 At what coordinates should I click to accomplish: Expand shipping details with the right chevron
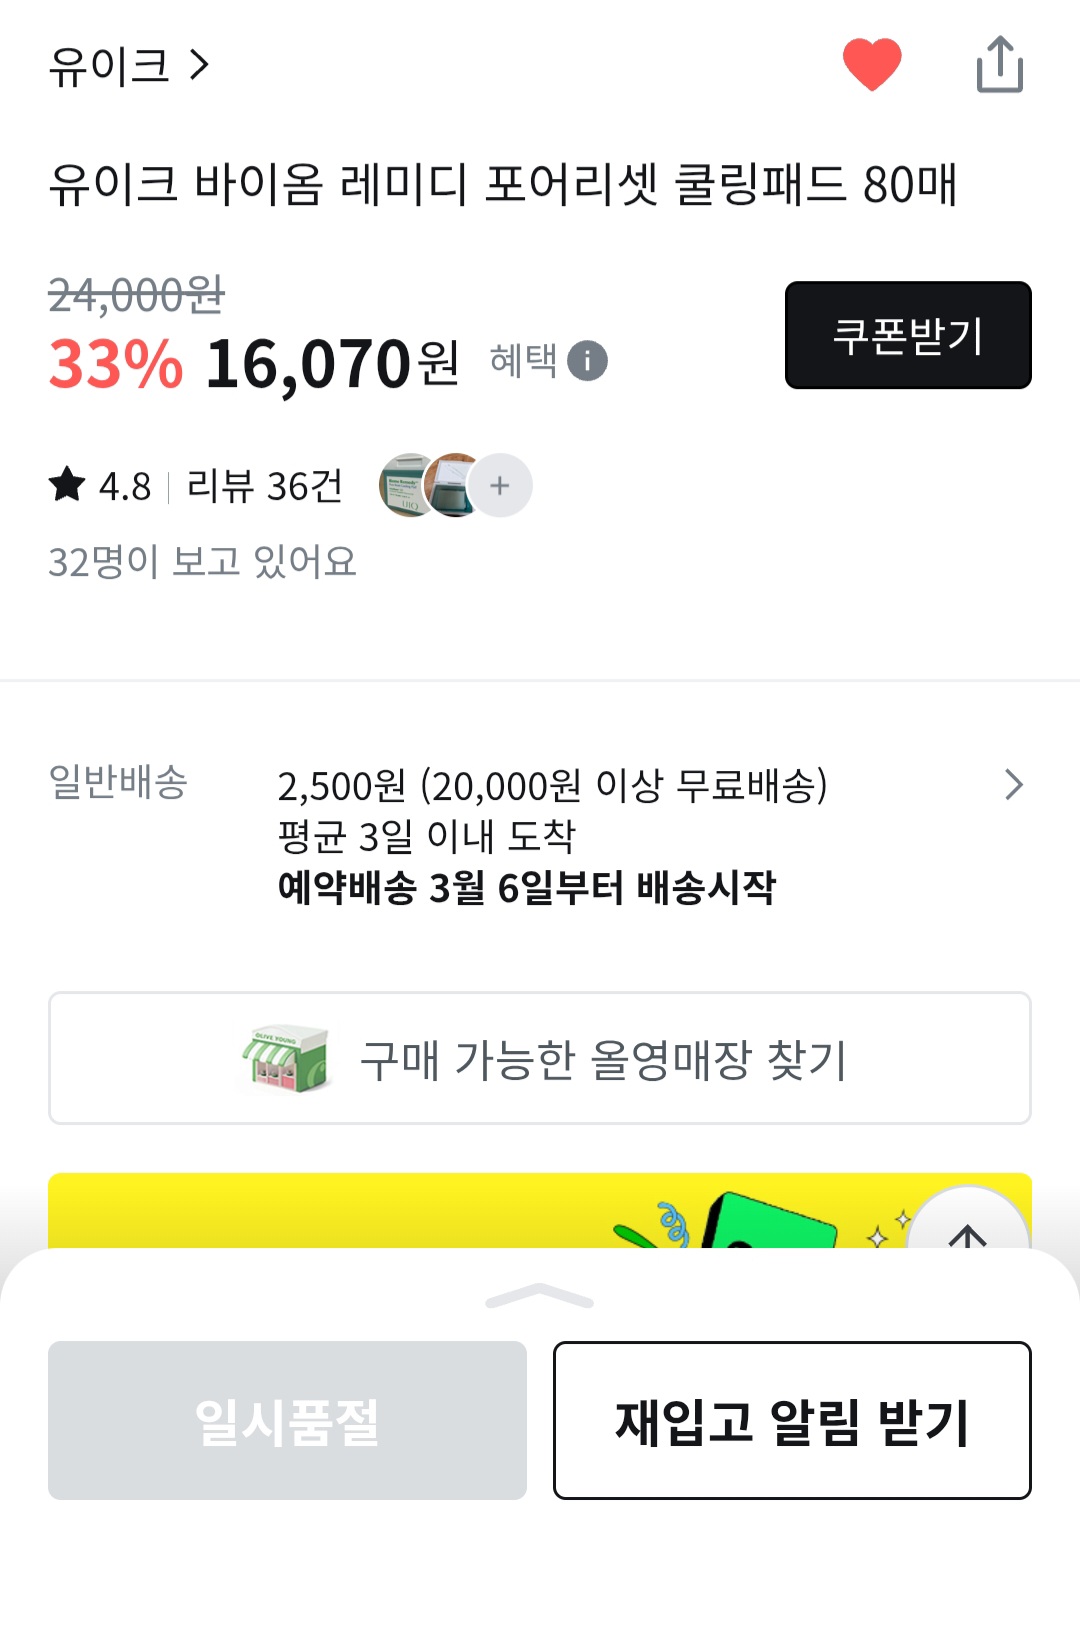click(x=1013, y=785)
